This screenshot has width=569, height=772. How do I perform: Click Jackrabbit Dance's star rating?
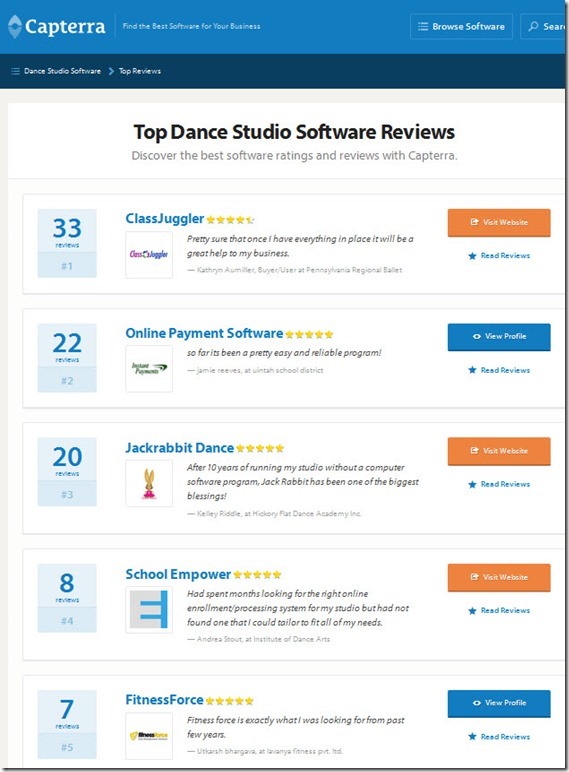[x=260, y=449]
